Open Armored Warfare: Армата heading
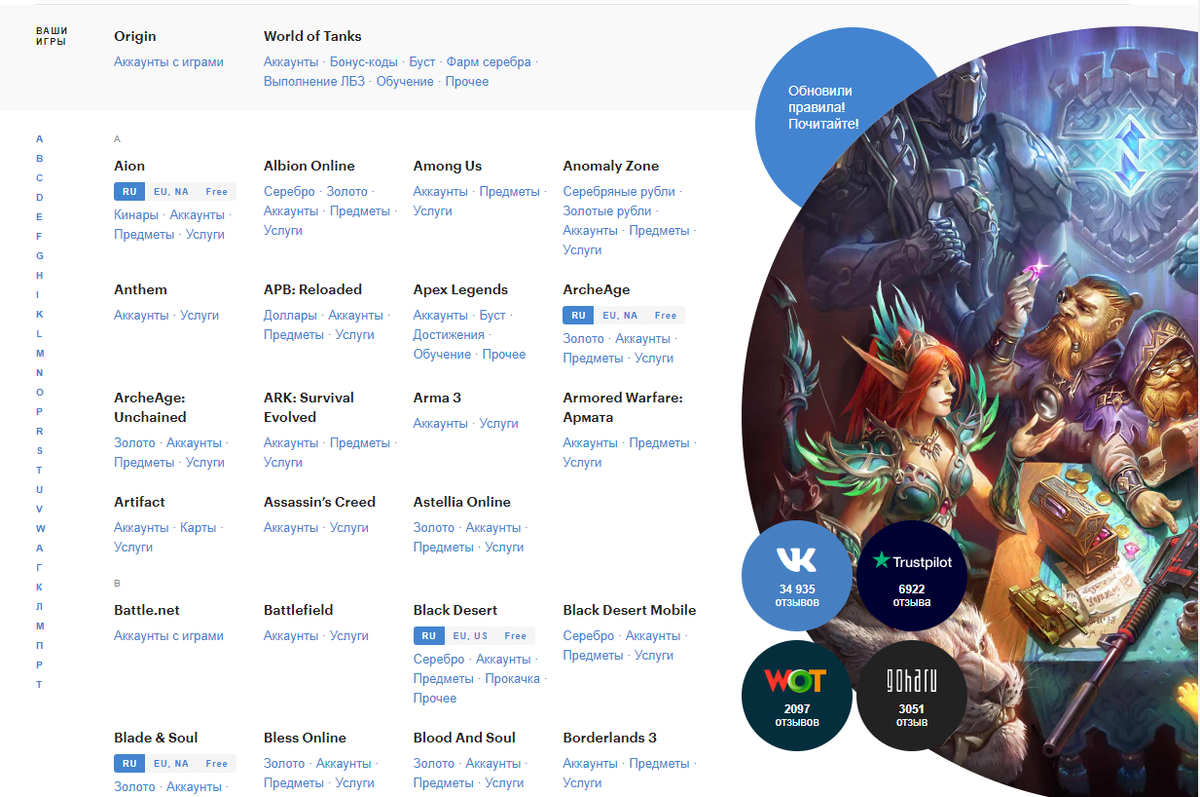The width and height of the screenshot is (1200, 797). tap(623, 407)
